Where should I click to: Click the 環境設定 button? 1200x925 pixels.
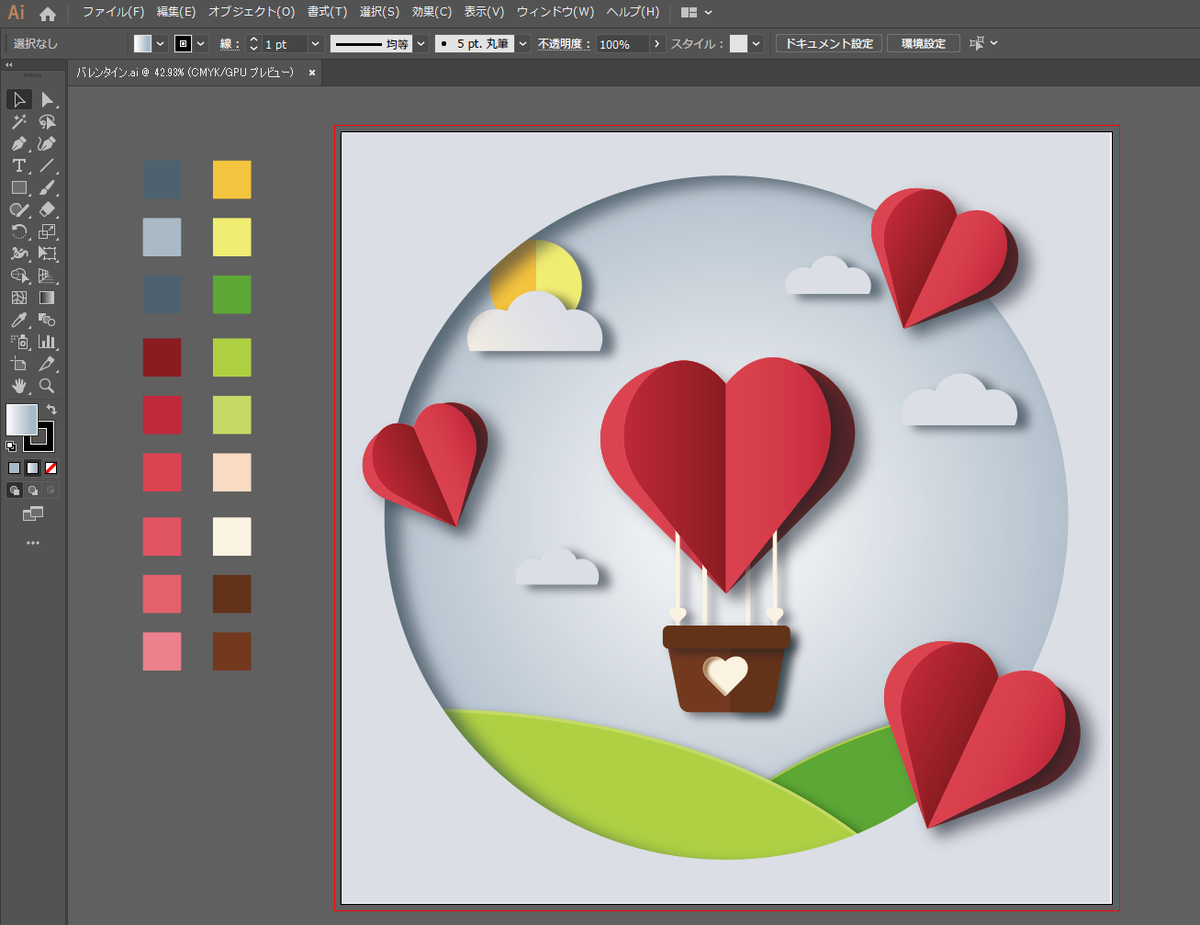[923, 44]
